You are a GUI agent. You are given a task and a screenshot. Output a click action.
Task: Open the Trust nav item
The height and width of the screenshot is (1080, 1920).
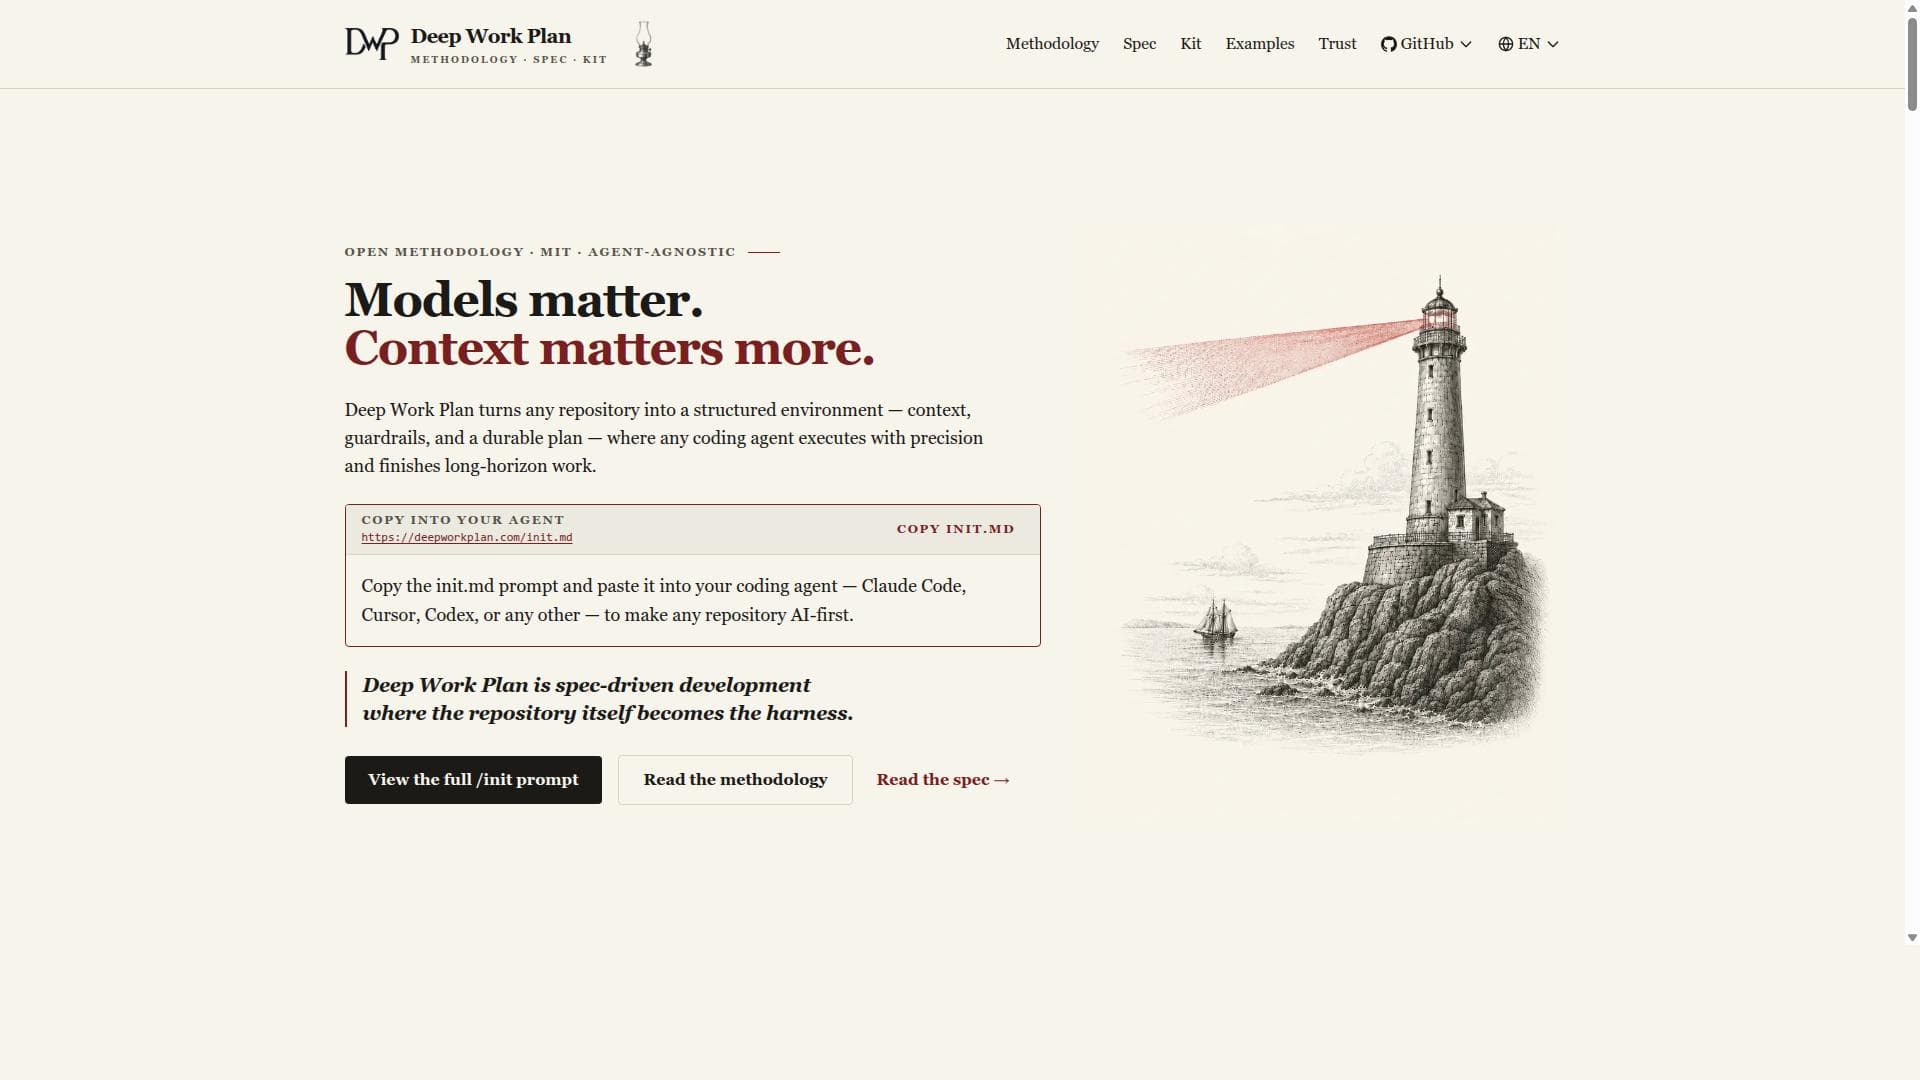[1337, 44]
